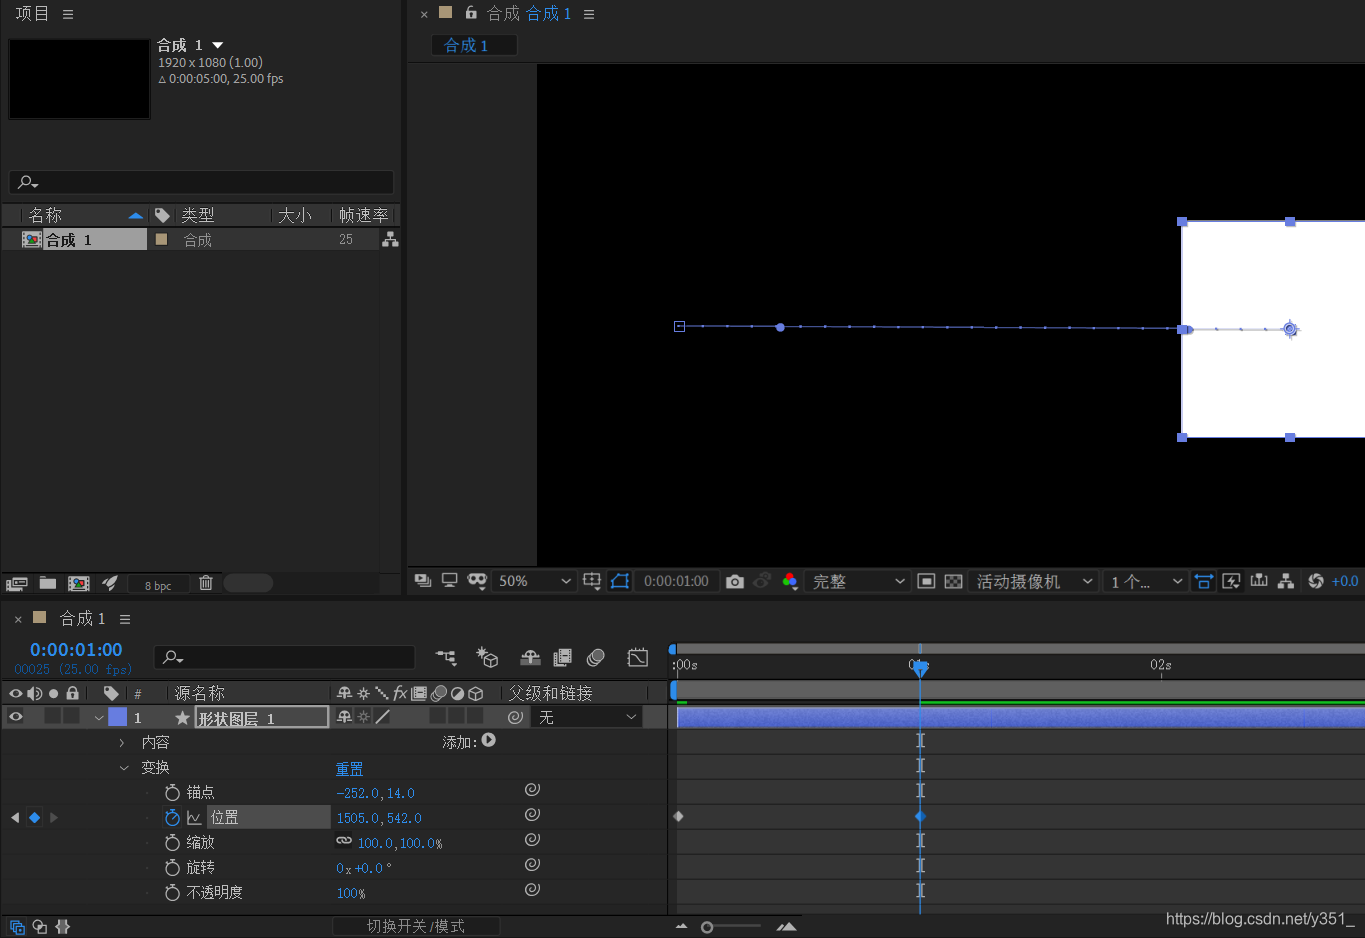The image size is (1365, 938).
Task: Toggle the 缩放 stopwatch
Action: pos(172,842)
